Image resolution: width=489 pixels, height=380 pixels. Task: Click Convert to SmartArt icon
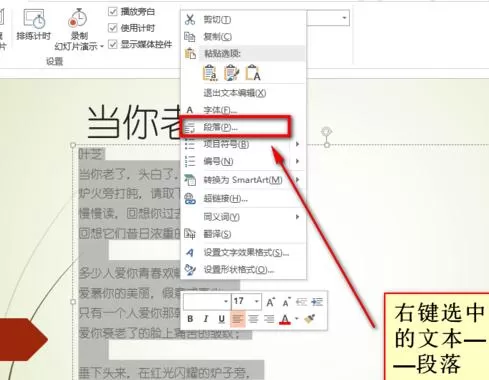click(190, 180)
